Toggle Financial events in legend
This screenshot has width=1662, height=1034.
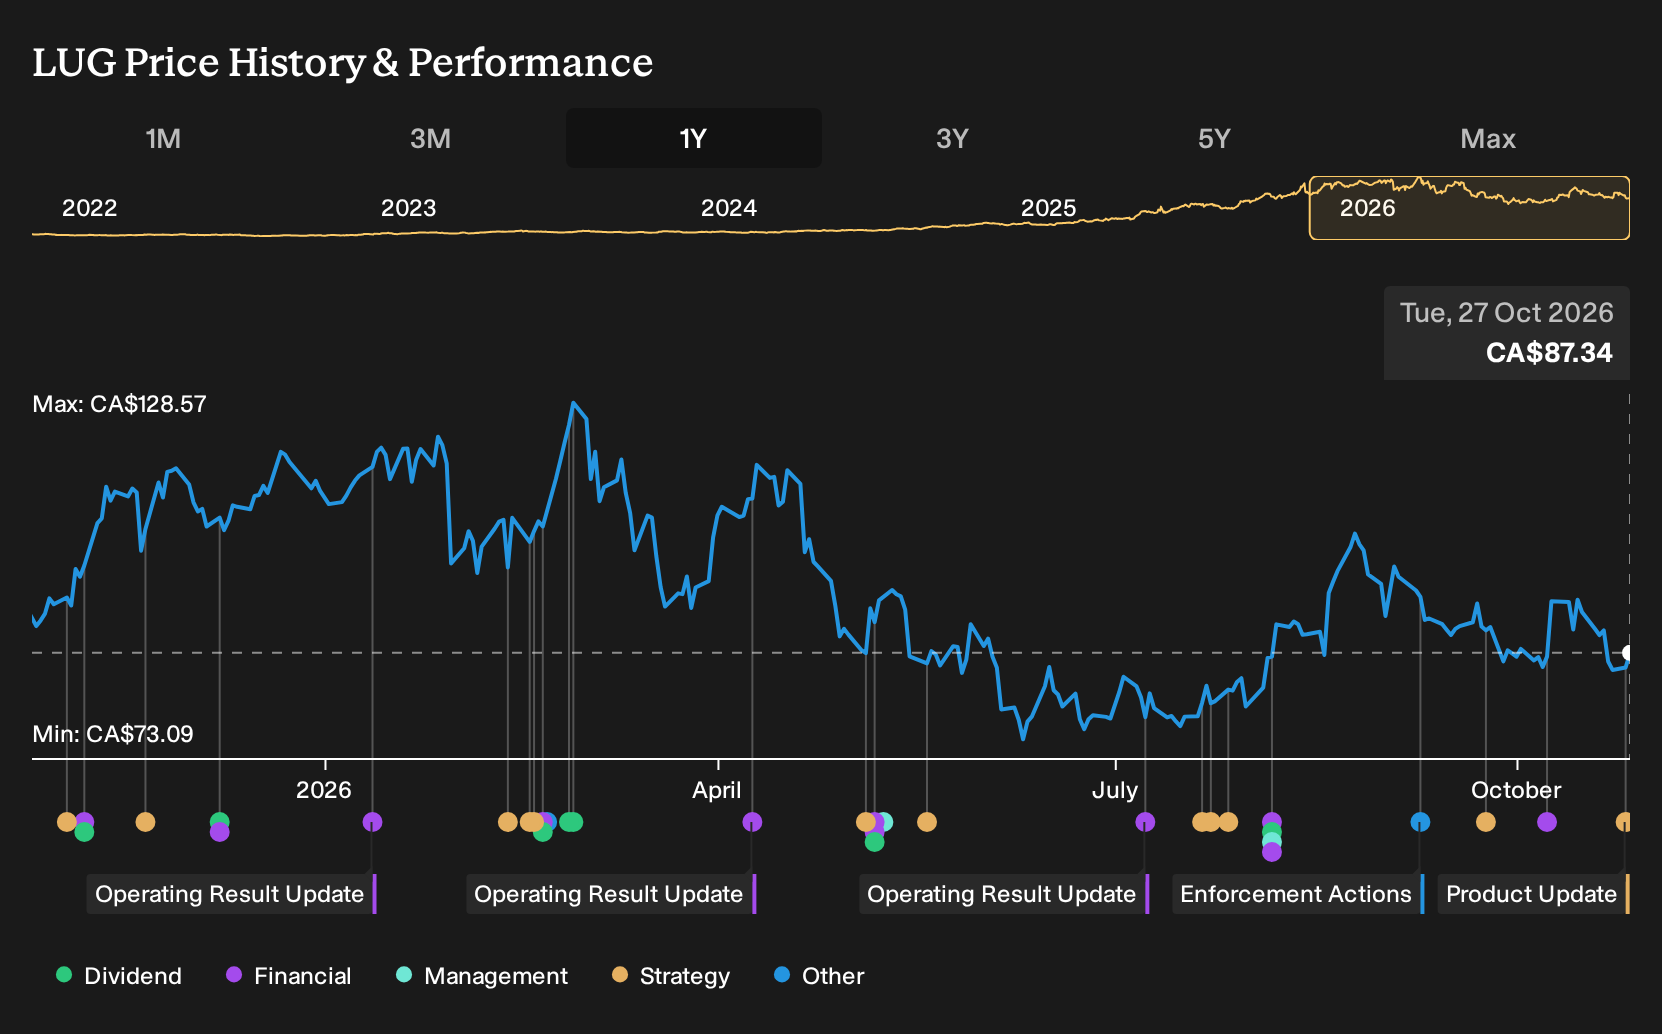point(288,976)
